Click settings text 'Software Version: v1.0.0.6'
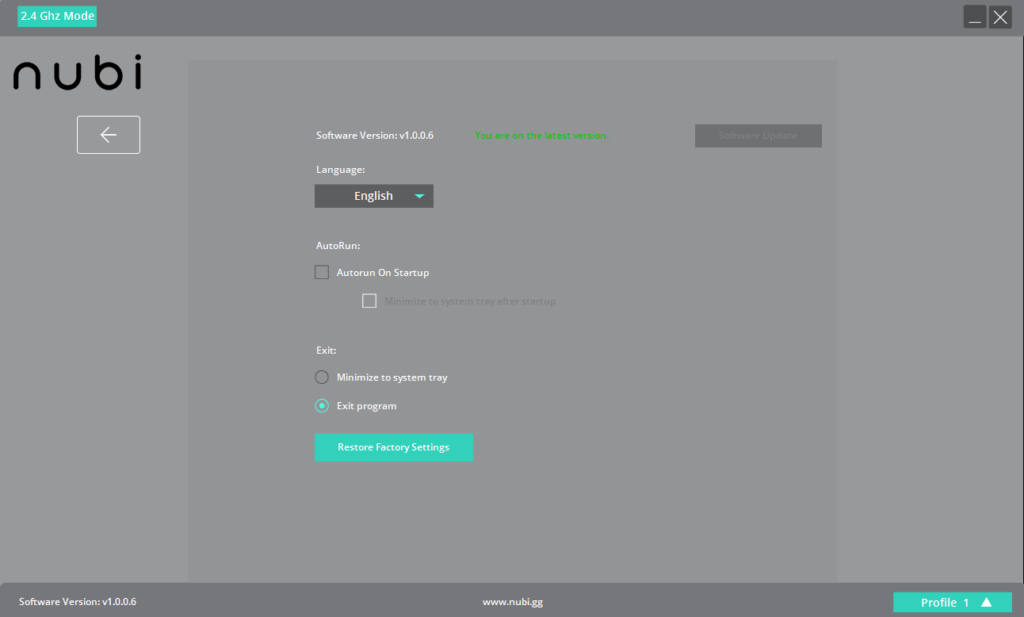 pyautogui.click(x=375, y=135)
